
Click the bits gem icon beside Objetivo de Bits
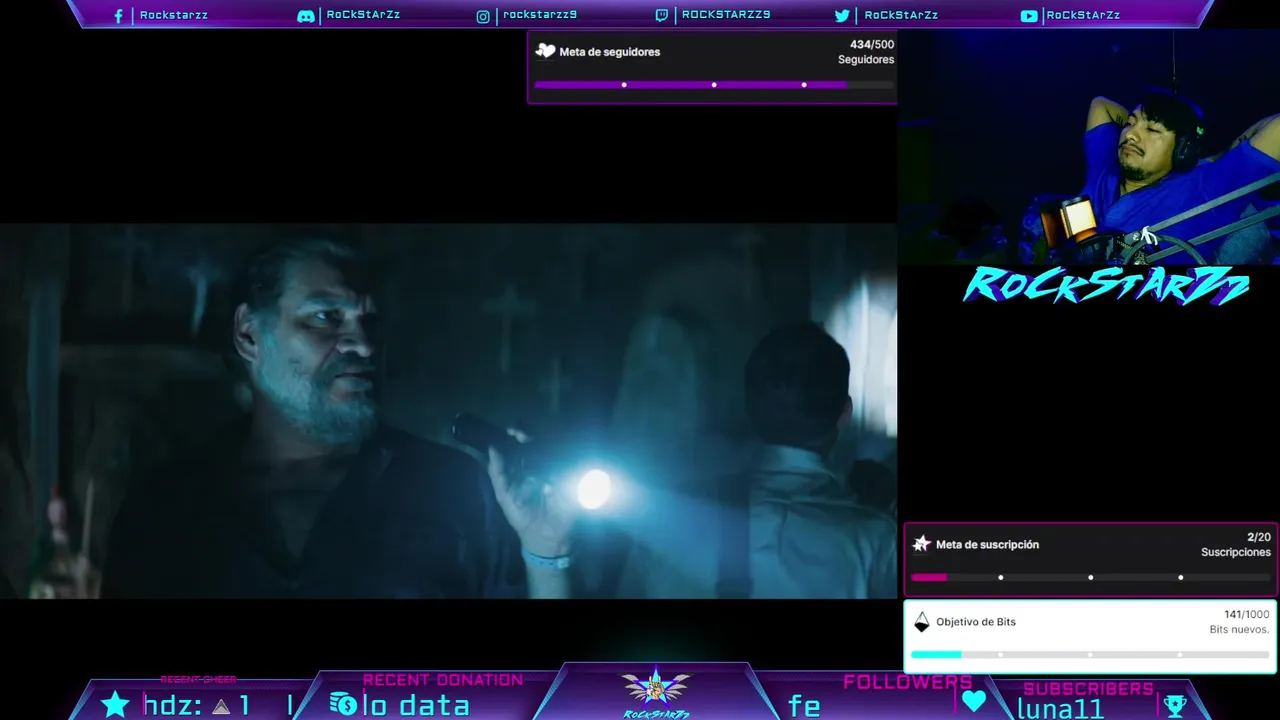922,622
